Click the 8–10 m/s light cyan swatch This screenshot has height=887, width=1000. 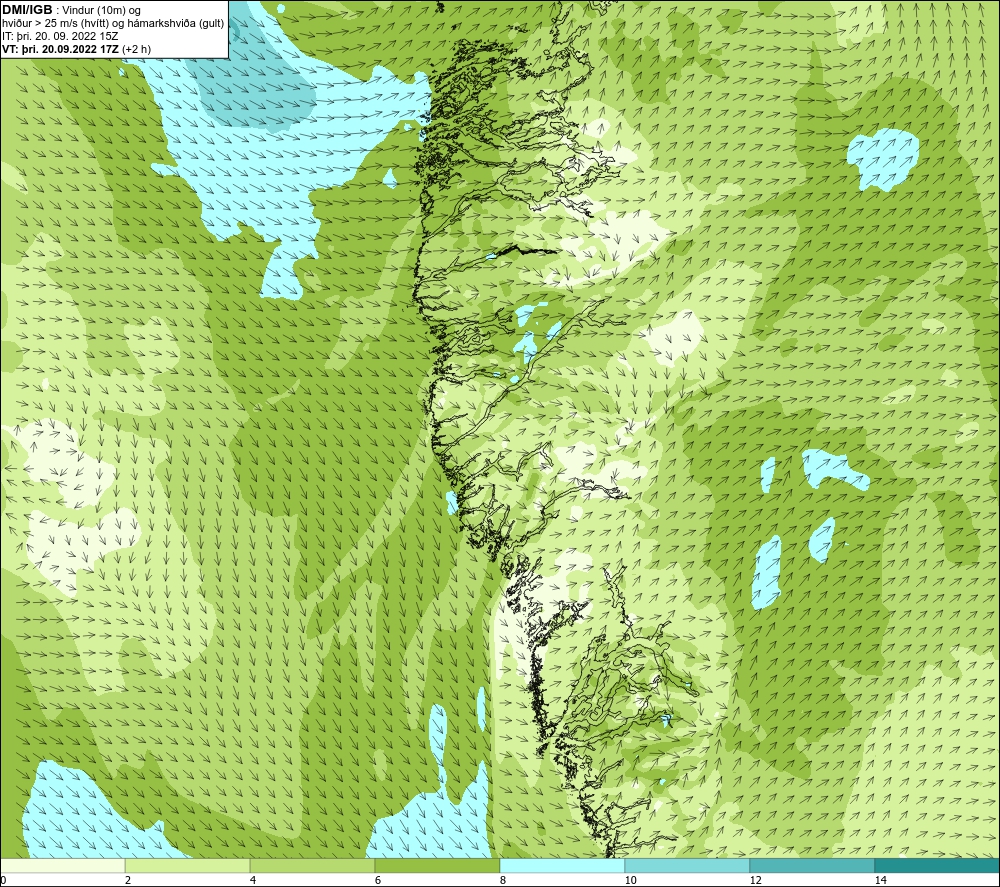point(562,865)
